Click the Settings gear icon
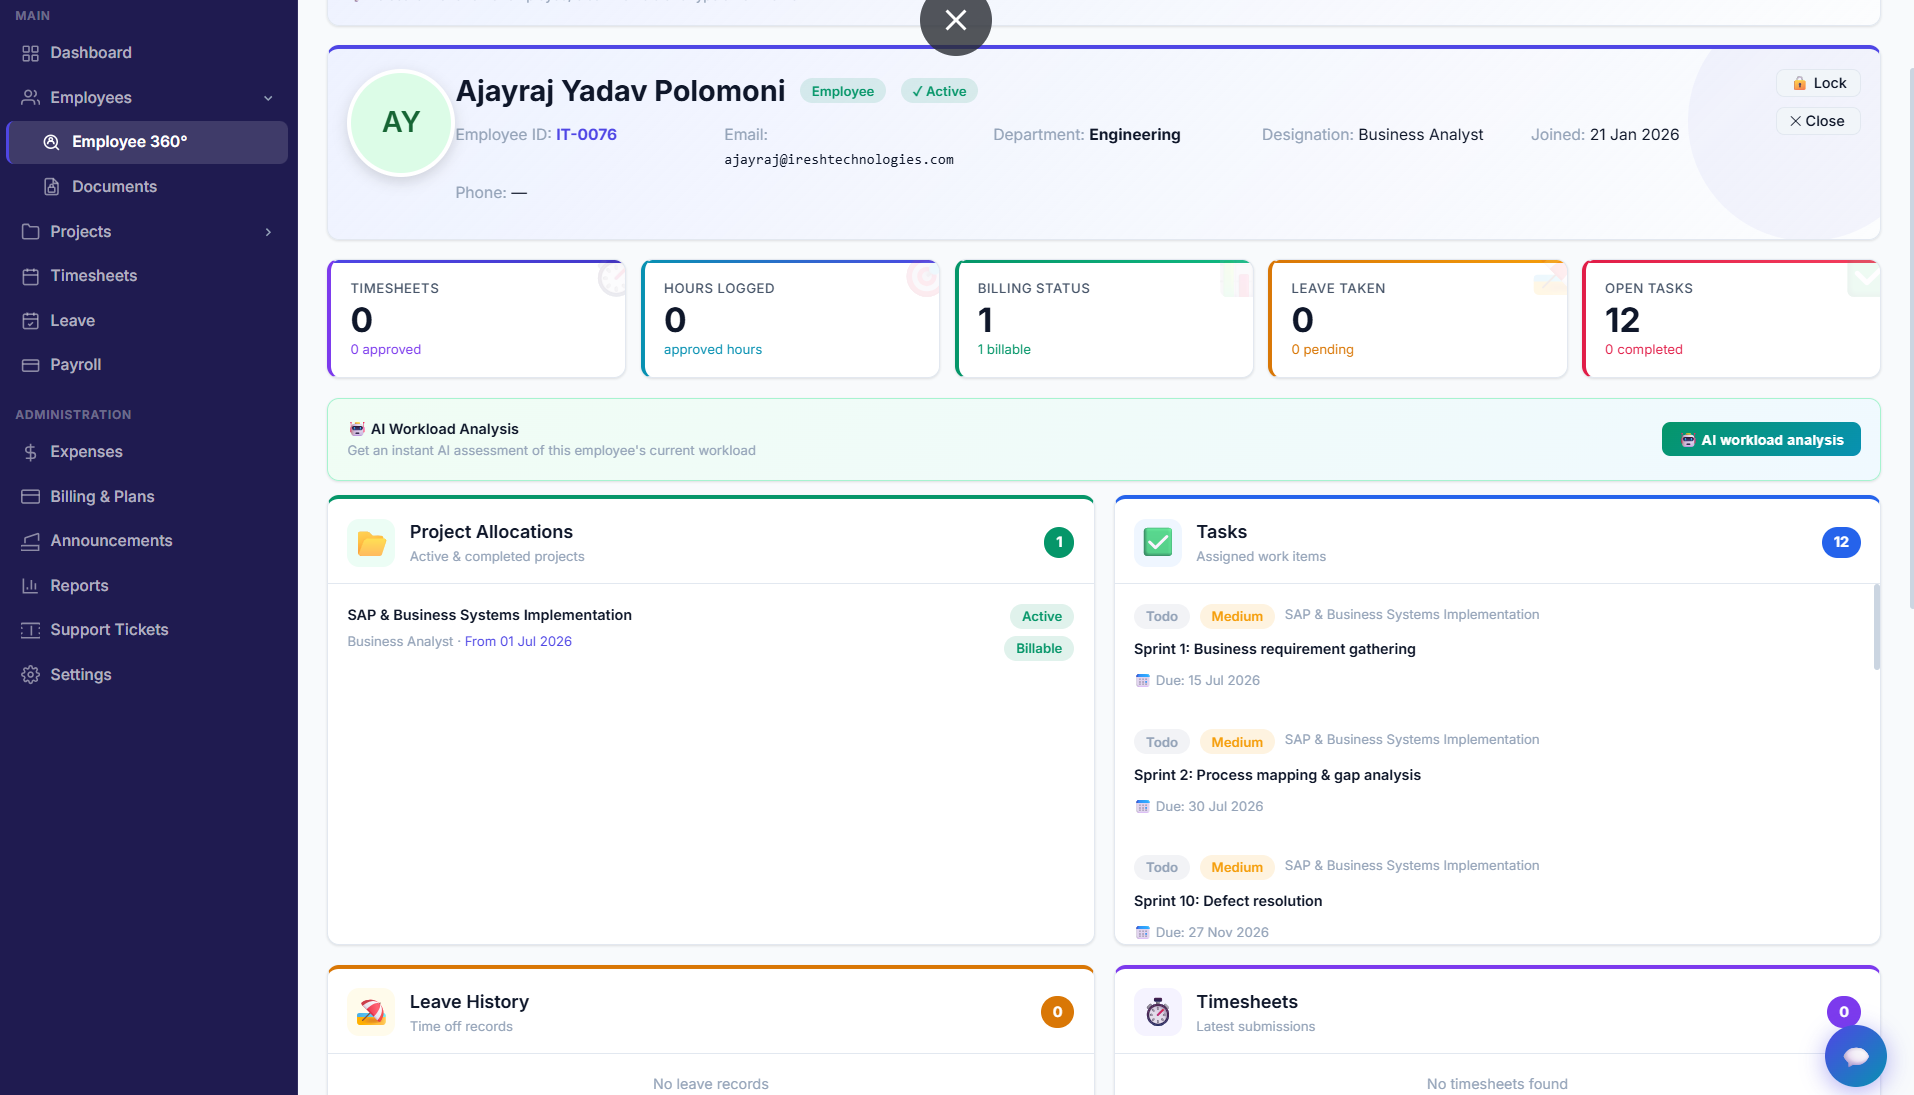This screenshot has width=1914, height=1095. [30, 675]
